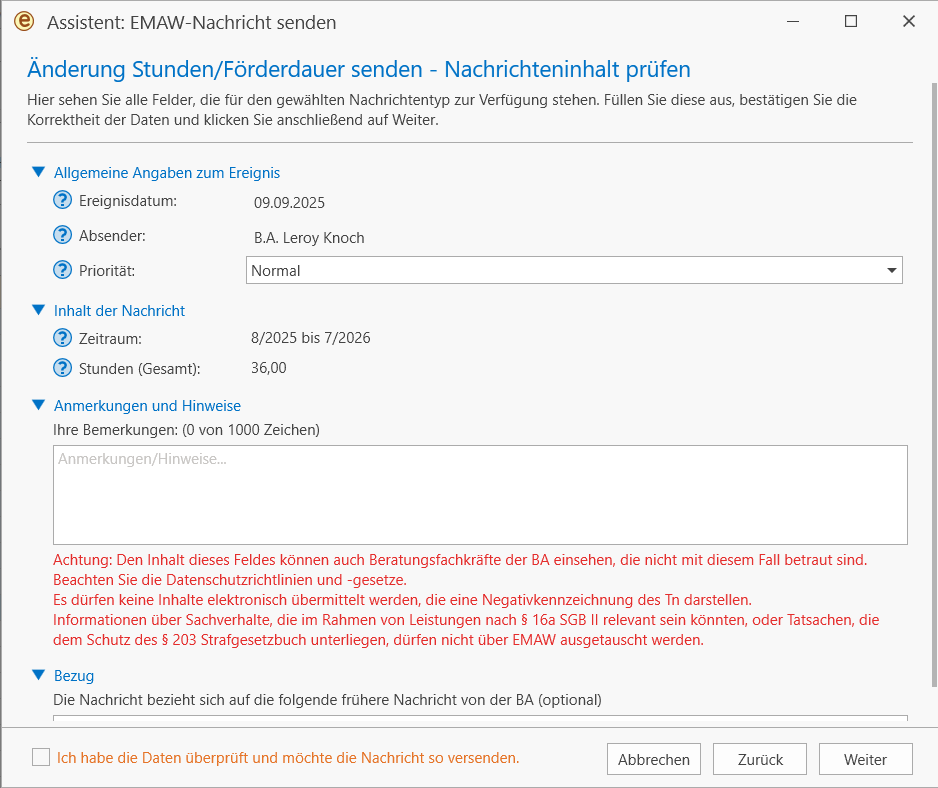Collapse the Inhalt der Nachricht section
Image resolution: width=938 pixels, height=788 pixels.
38,310
